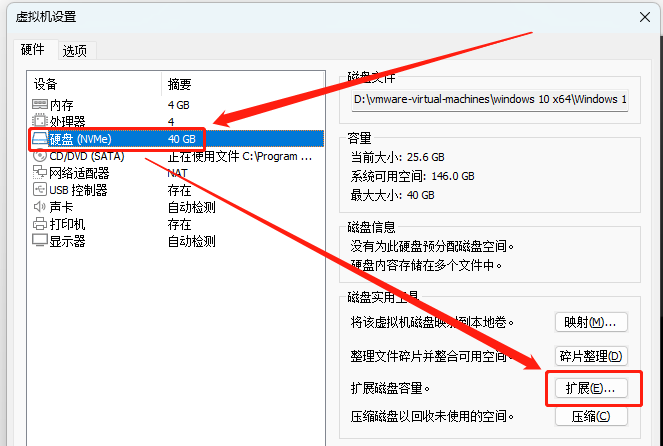This screenshot has width=663, height=446.
Task: Select the processor (处理器) icon
Action: pyautogui.click(x=40, y=121)
